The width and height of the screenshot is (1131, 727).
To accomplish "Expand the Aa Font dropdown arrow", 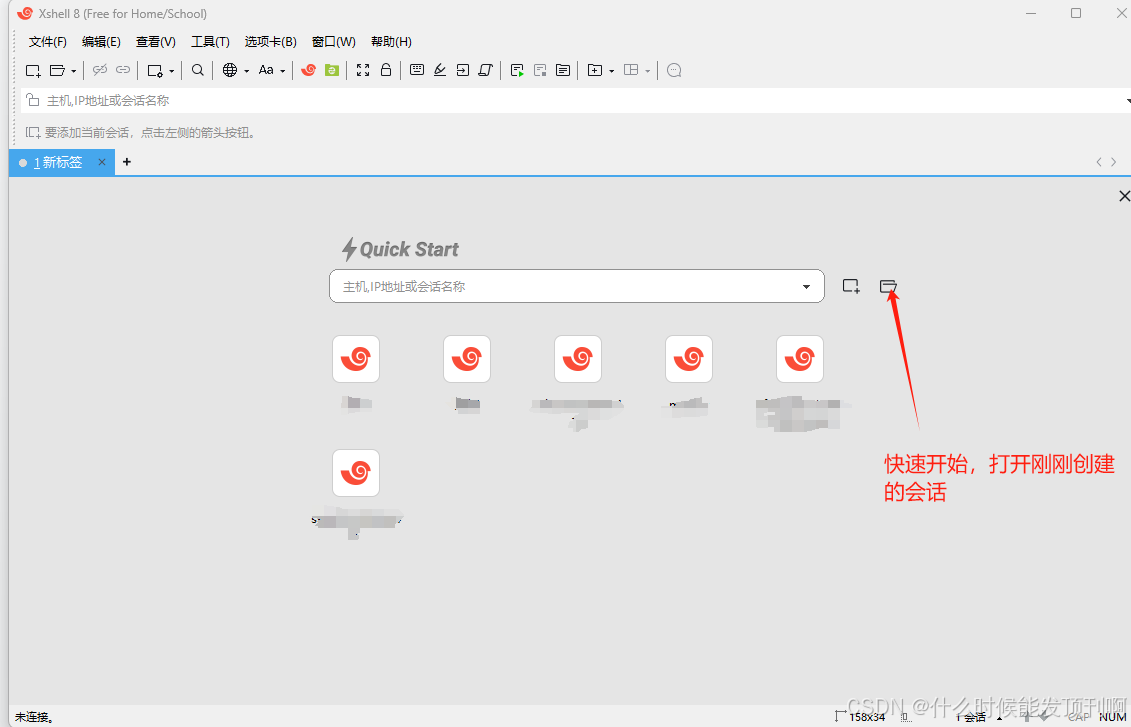I will 283,71.
